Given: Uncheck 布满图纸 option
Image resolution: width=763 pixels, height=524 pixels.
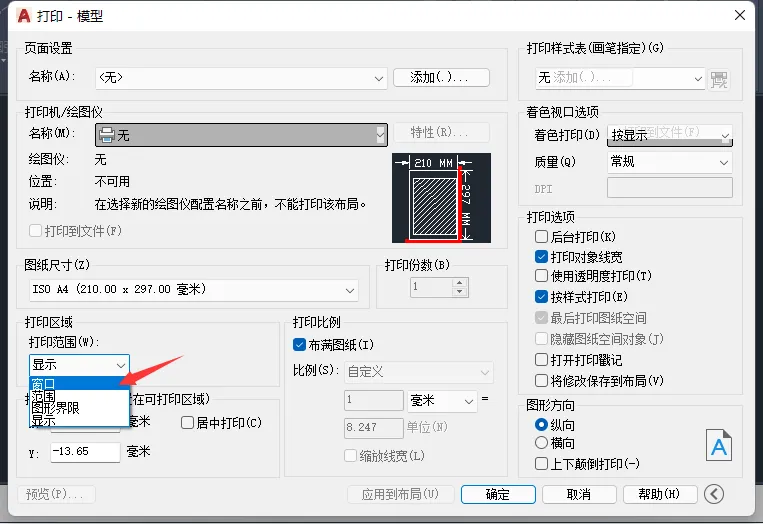Looking at the screenshot, I should [x=299, y=344].
